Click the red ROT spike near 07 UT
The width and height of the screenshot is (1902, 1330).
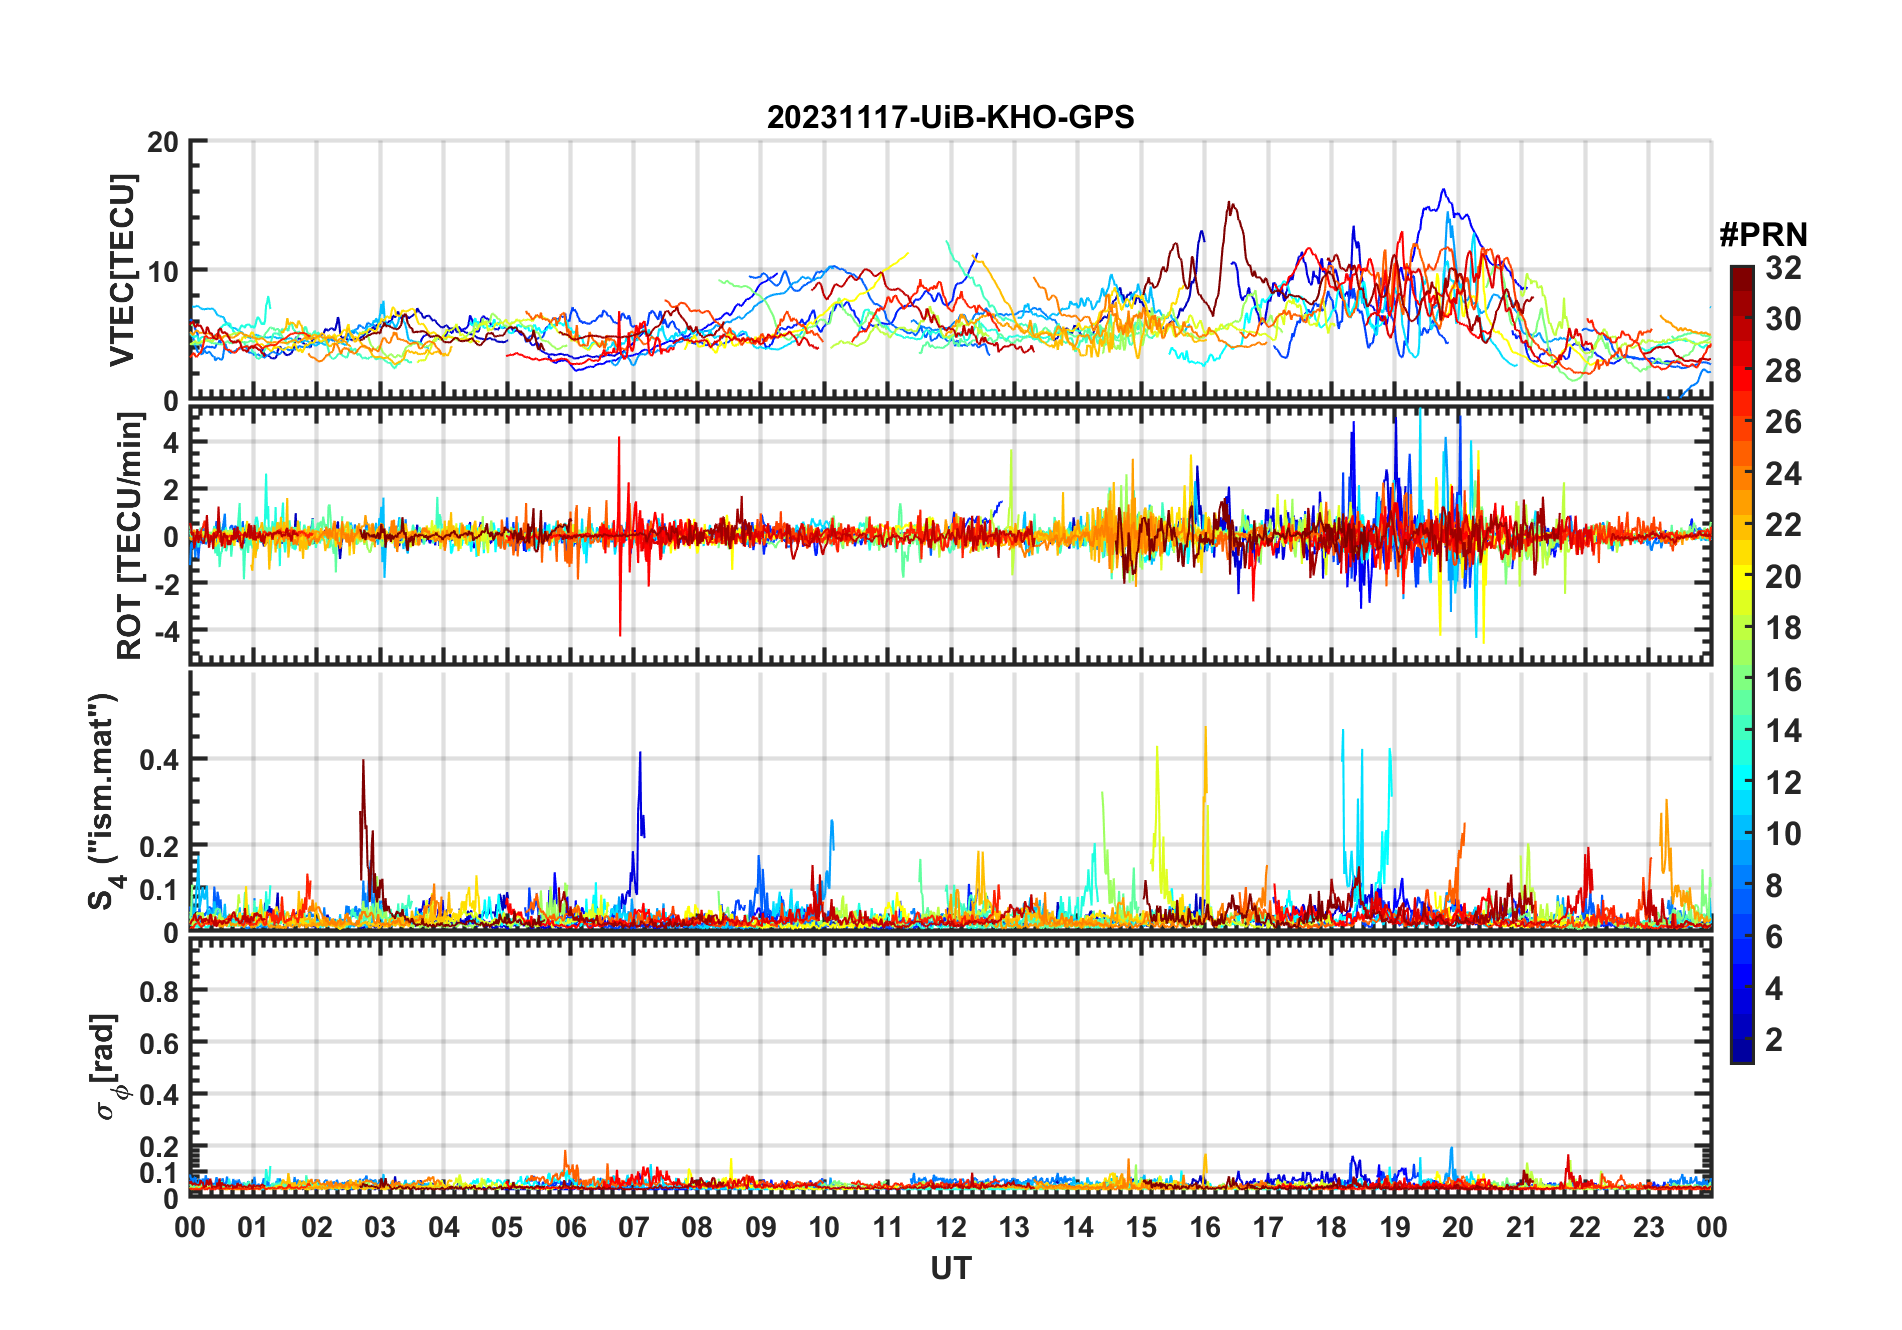click(619, 536)
